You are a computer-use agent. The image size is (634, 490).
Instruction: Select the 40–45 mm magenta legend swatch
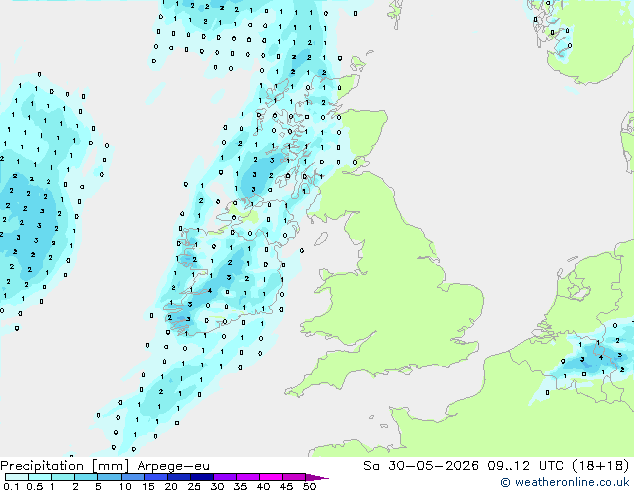pyautogui.click(x=271, y=477)
